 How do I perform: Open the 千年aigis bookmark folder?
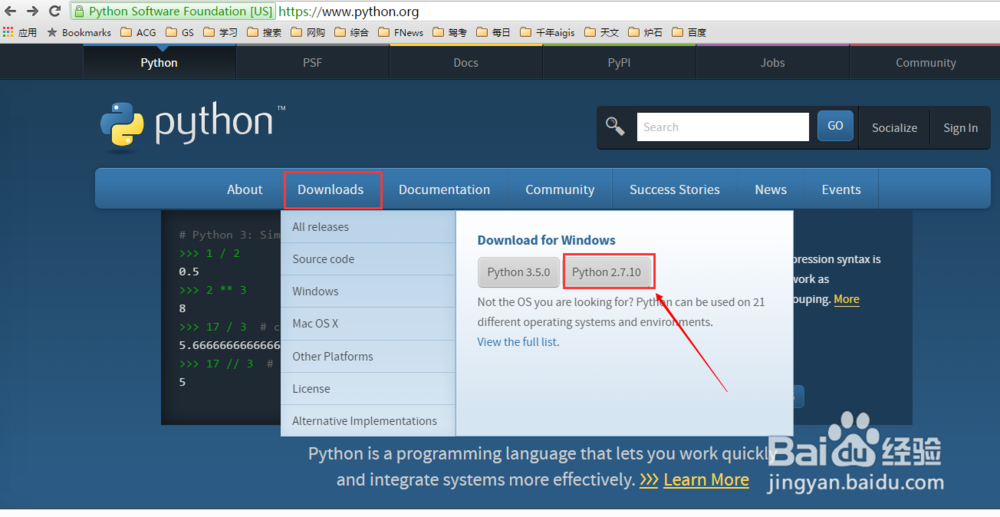pyautogui.click(x=547, y=32)
